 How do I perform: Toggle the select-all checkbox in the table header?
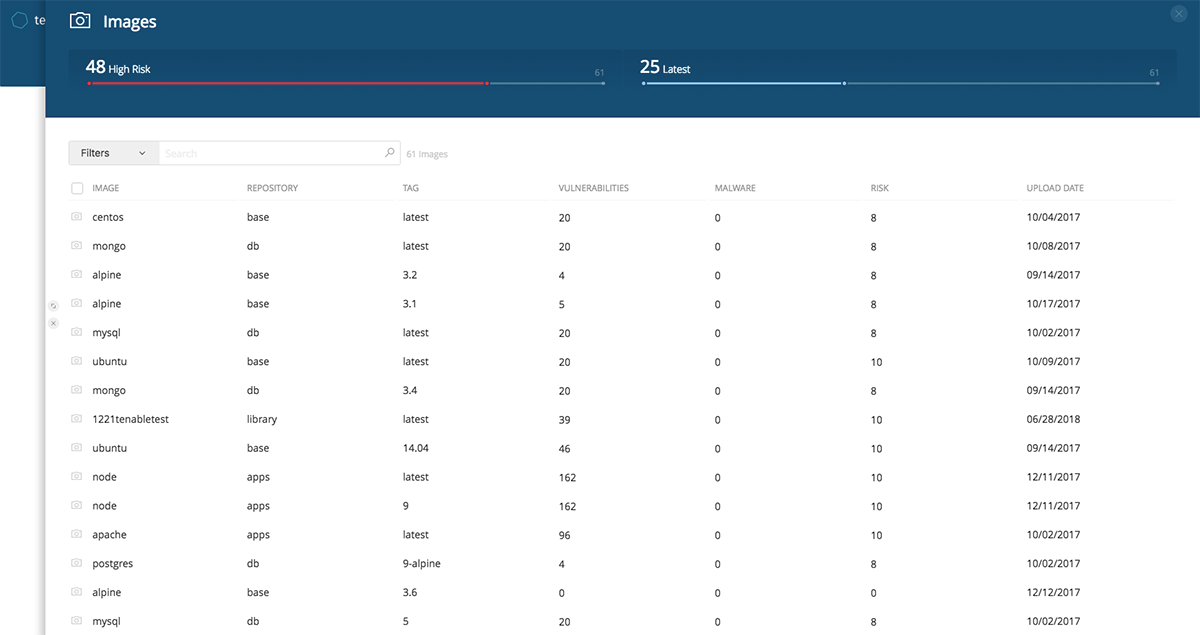click(76, 188)
